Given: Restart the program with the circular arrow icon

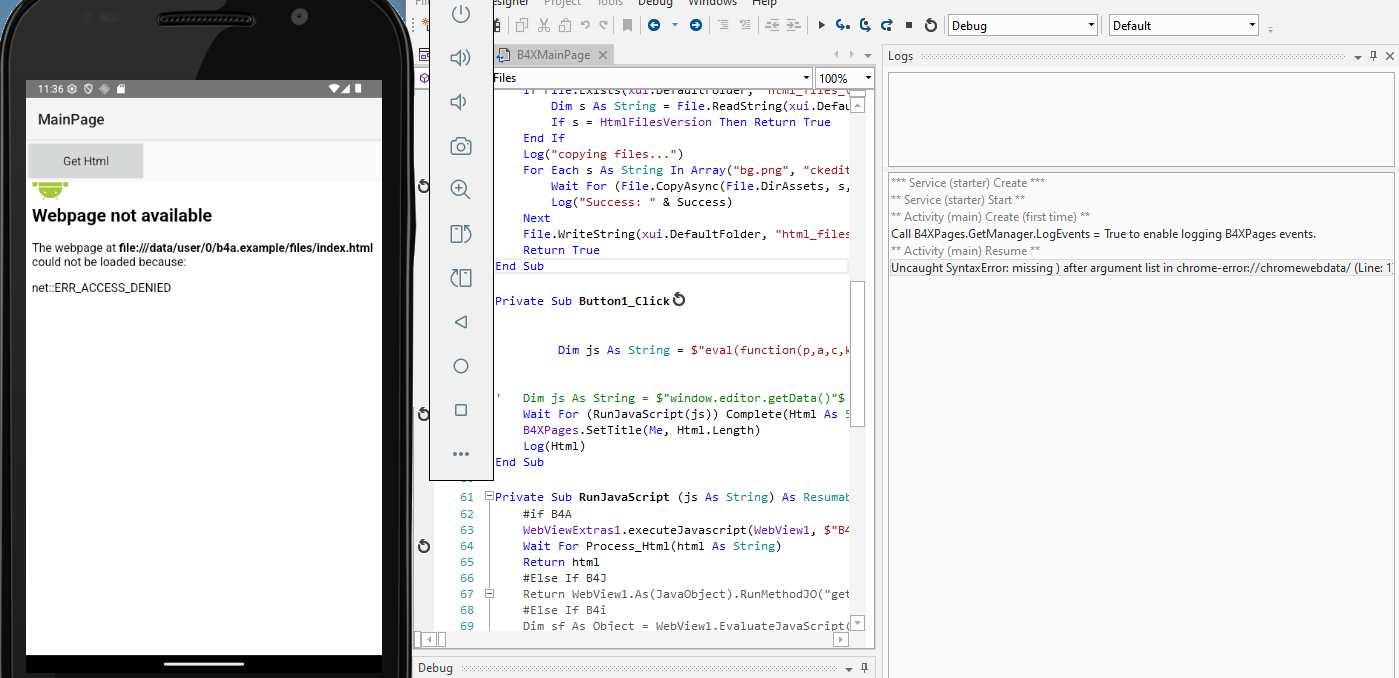Looking at the screenshot, I should (931, 25).
